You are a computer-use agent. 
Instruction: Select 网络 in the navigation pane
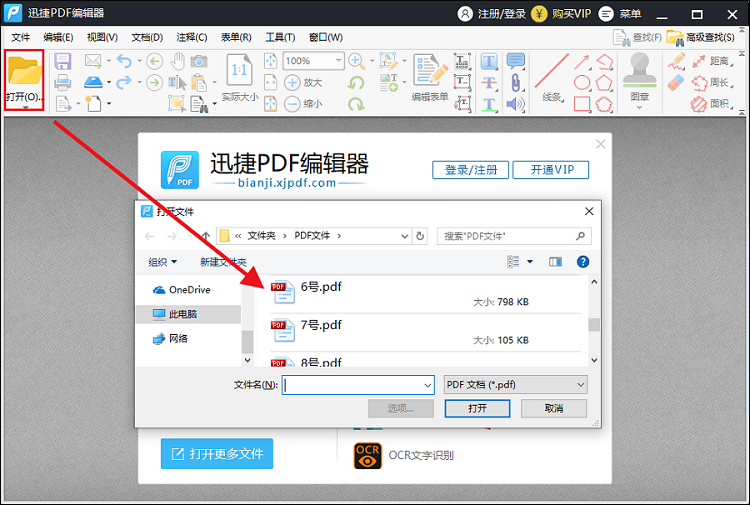pyautogui.click(x=170, y=339)
